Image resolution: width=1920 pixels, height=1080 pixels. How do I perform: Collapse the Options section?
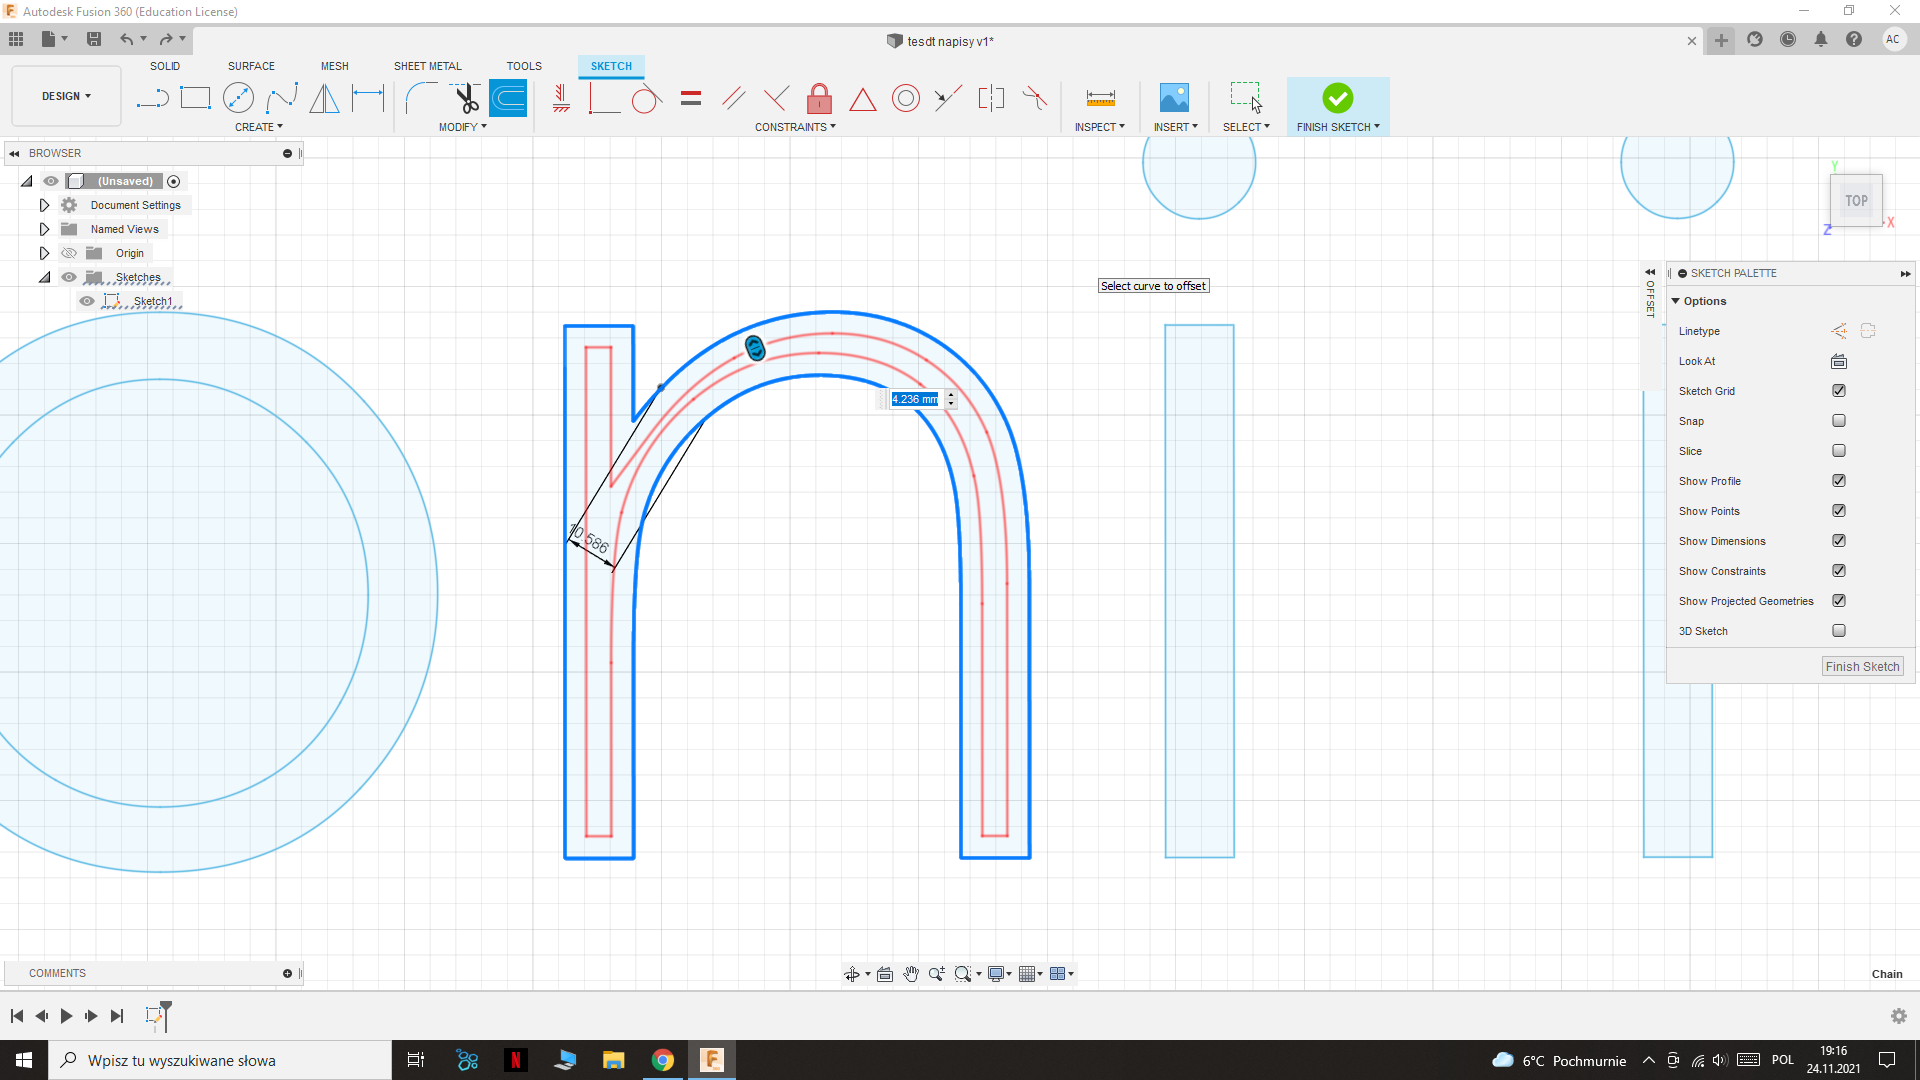[x=1676, y=301]
